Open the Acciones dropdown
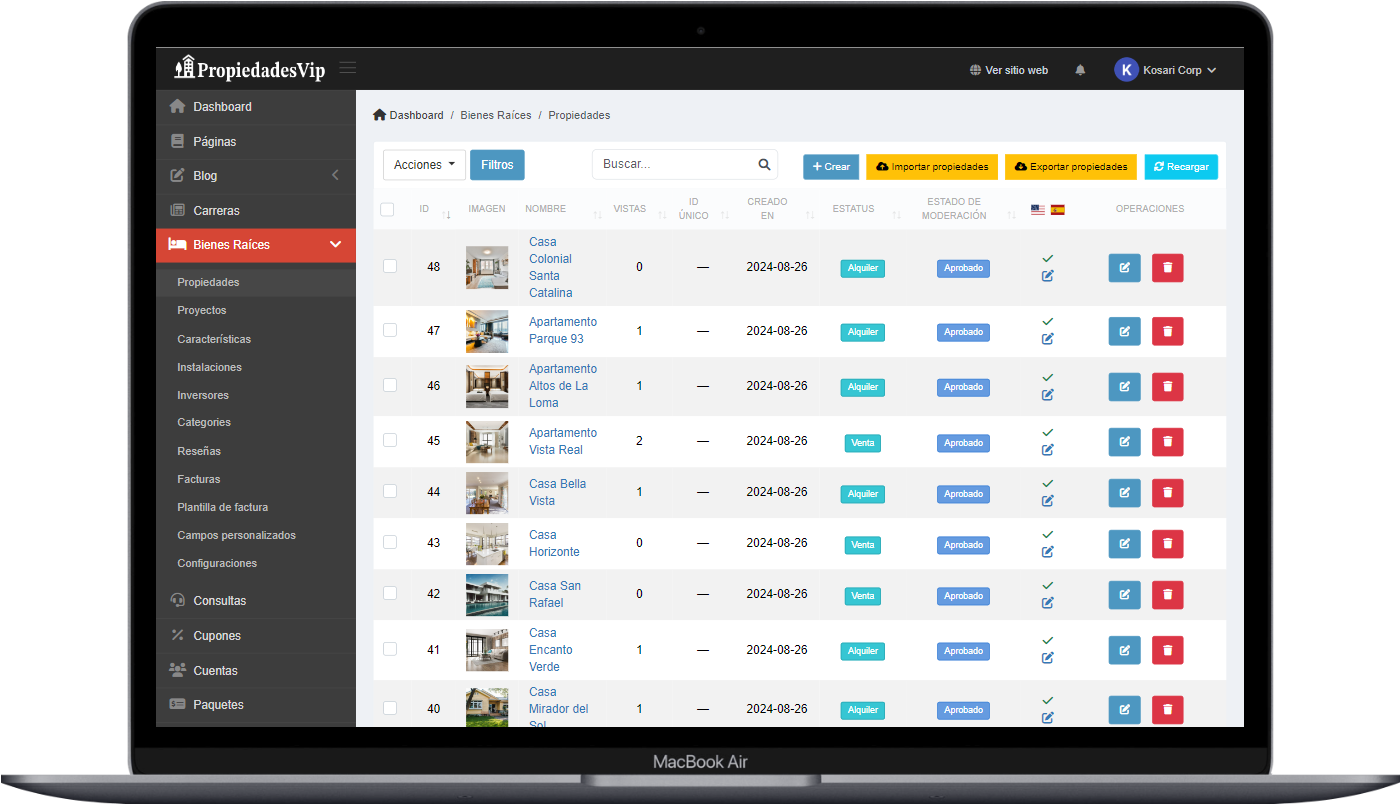Screen dimensions: 1400x804 pyautogui.click(x=424, y=165)
